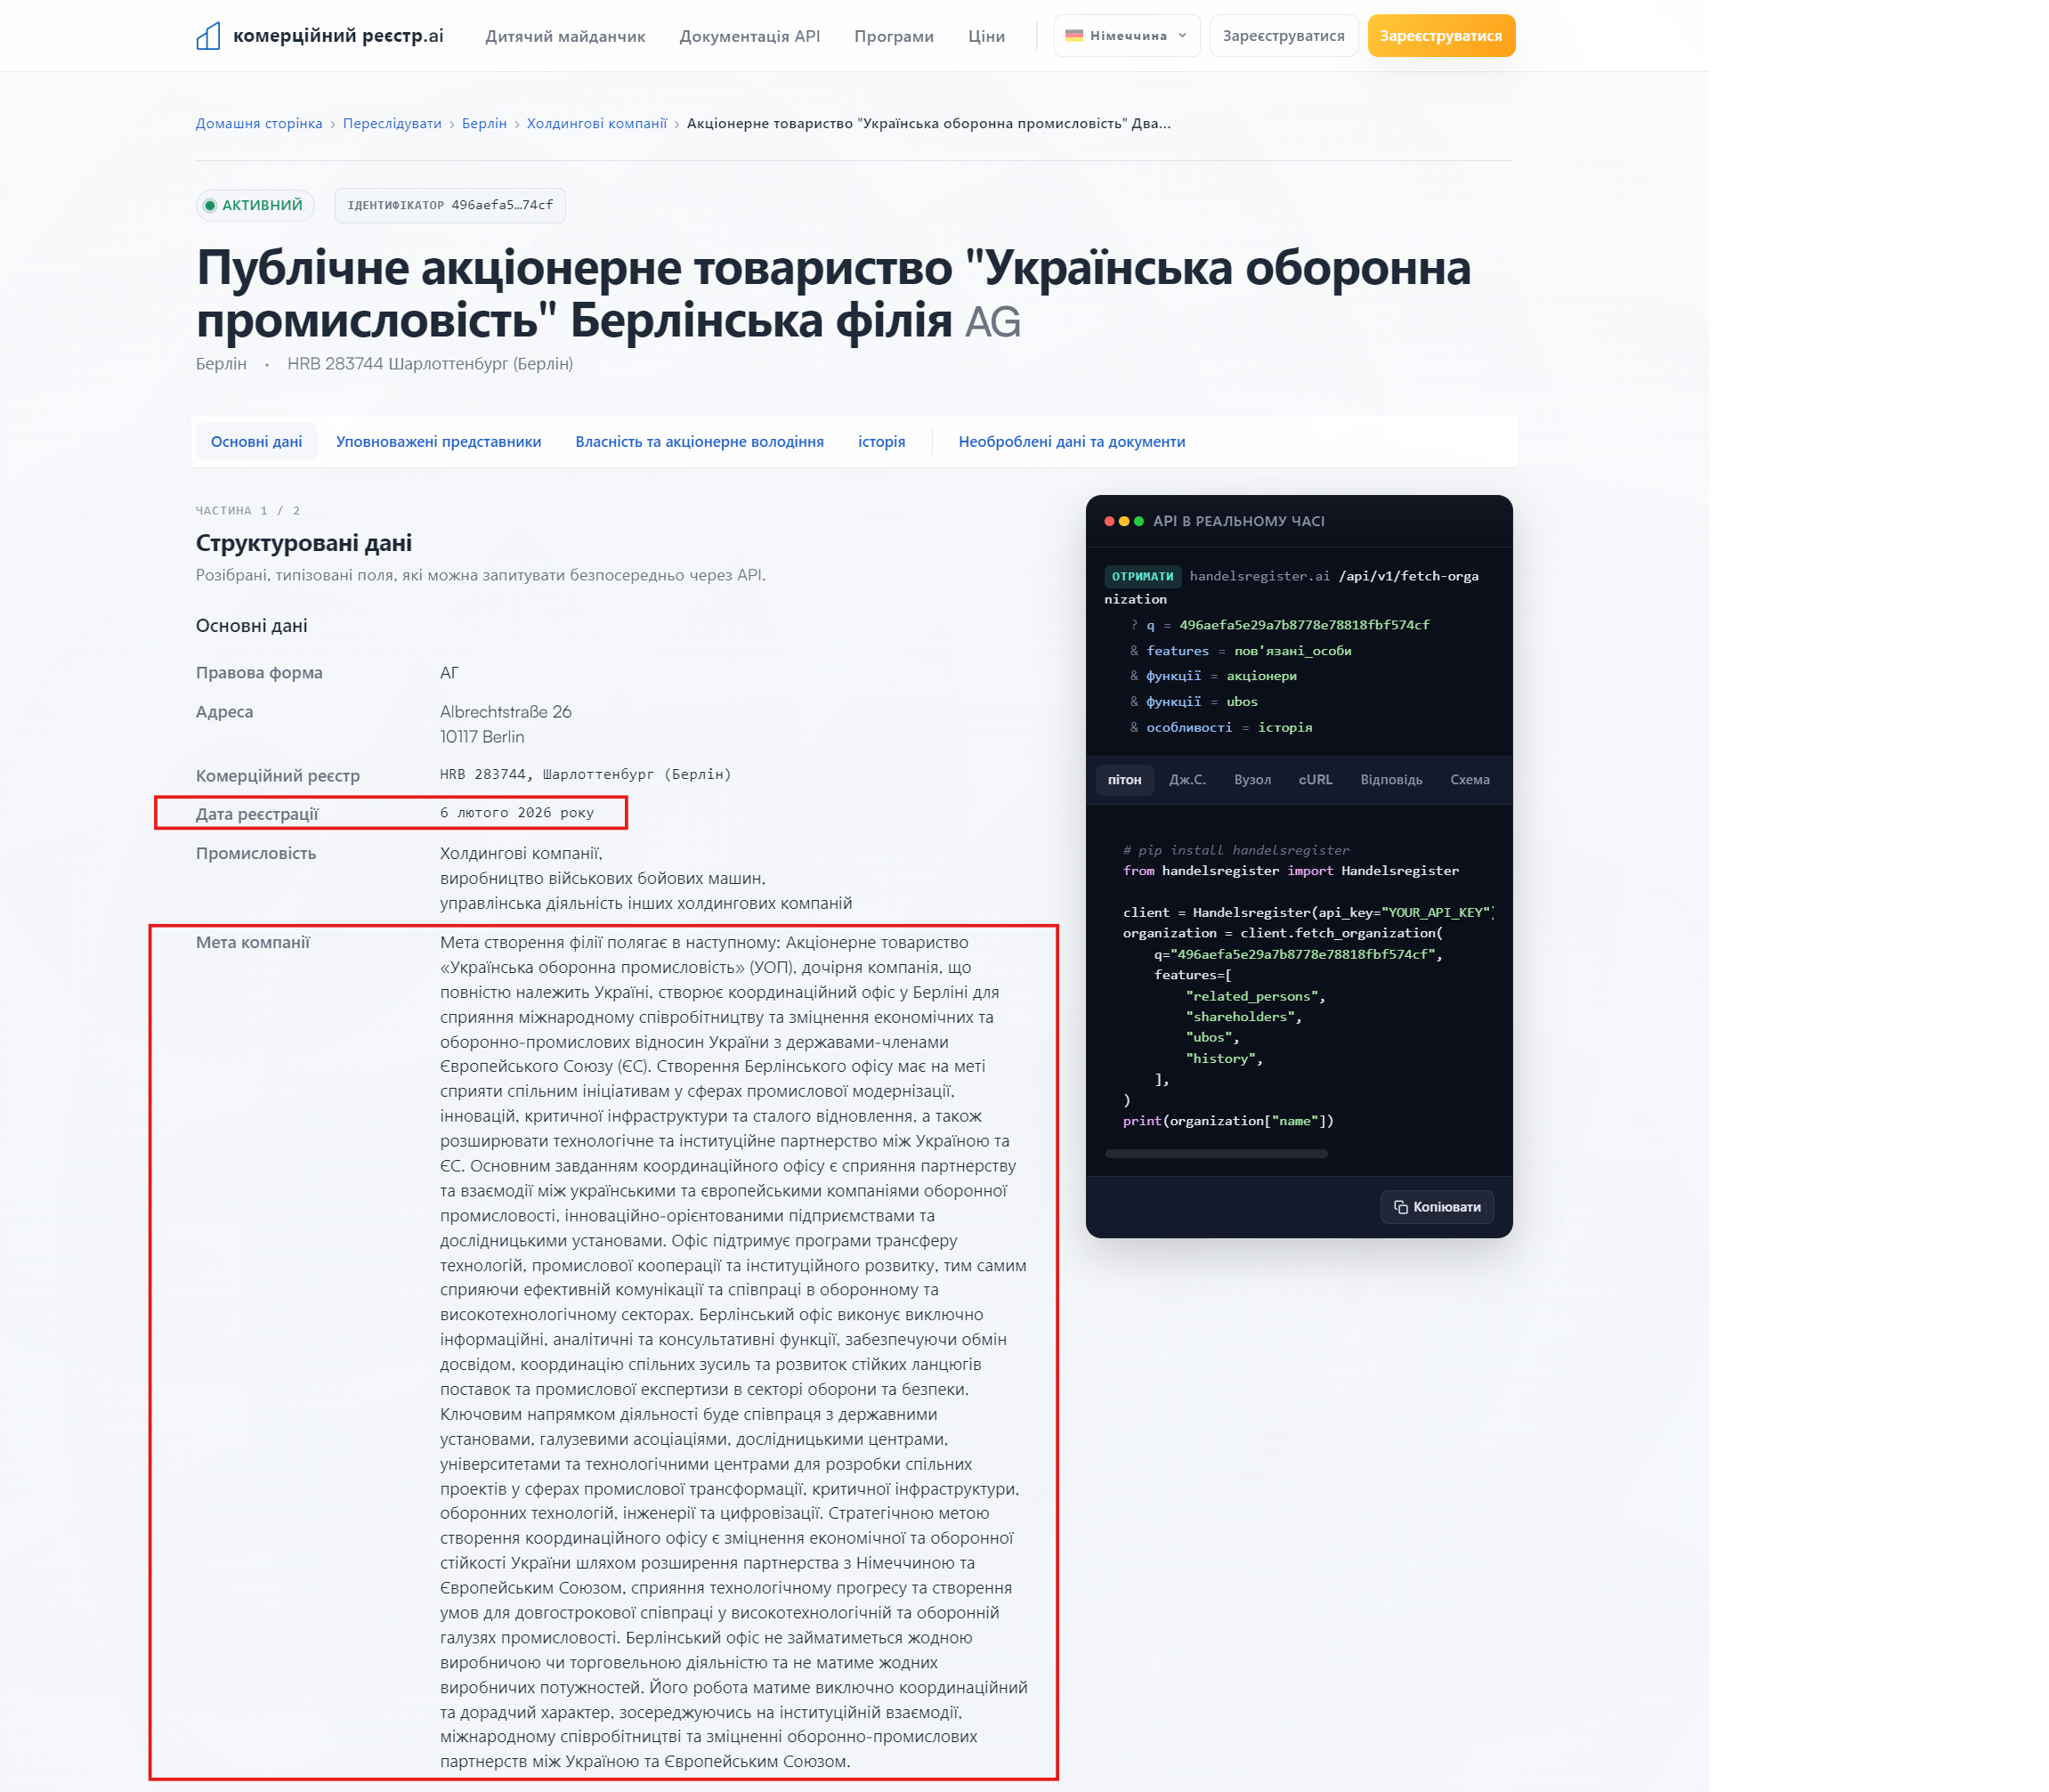Select the пітон code tab

click(1124, 779)
